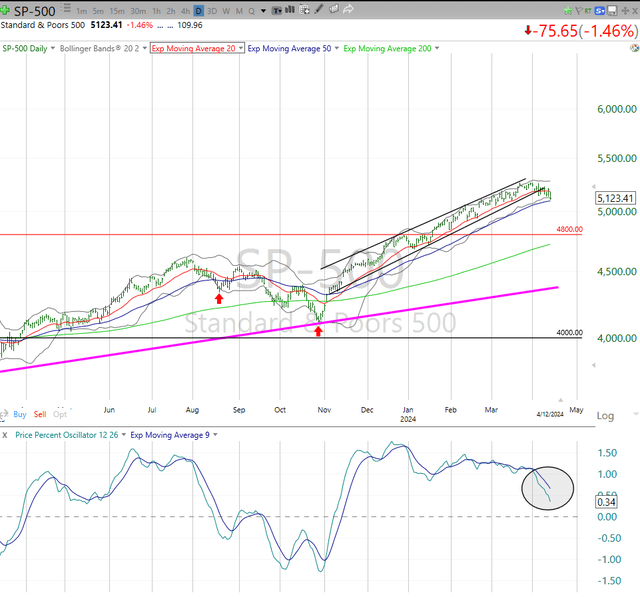
Task: Remove the Price Percent Oscillator pane
Action: [x=4, y=435]
